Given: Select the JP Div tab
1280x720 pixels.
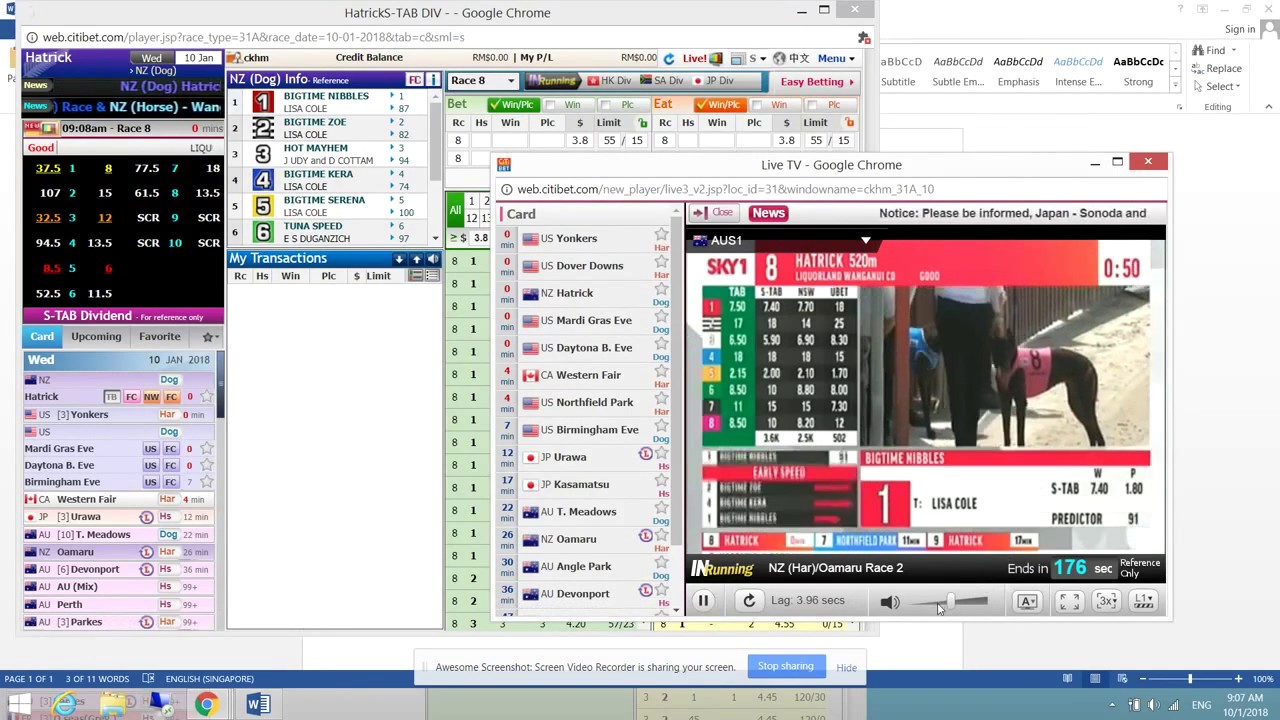Looking at the screenshot, I should pos(713,81).
